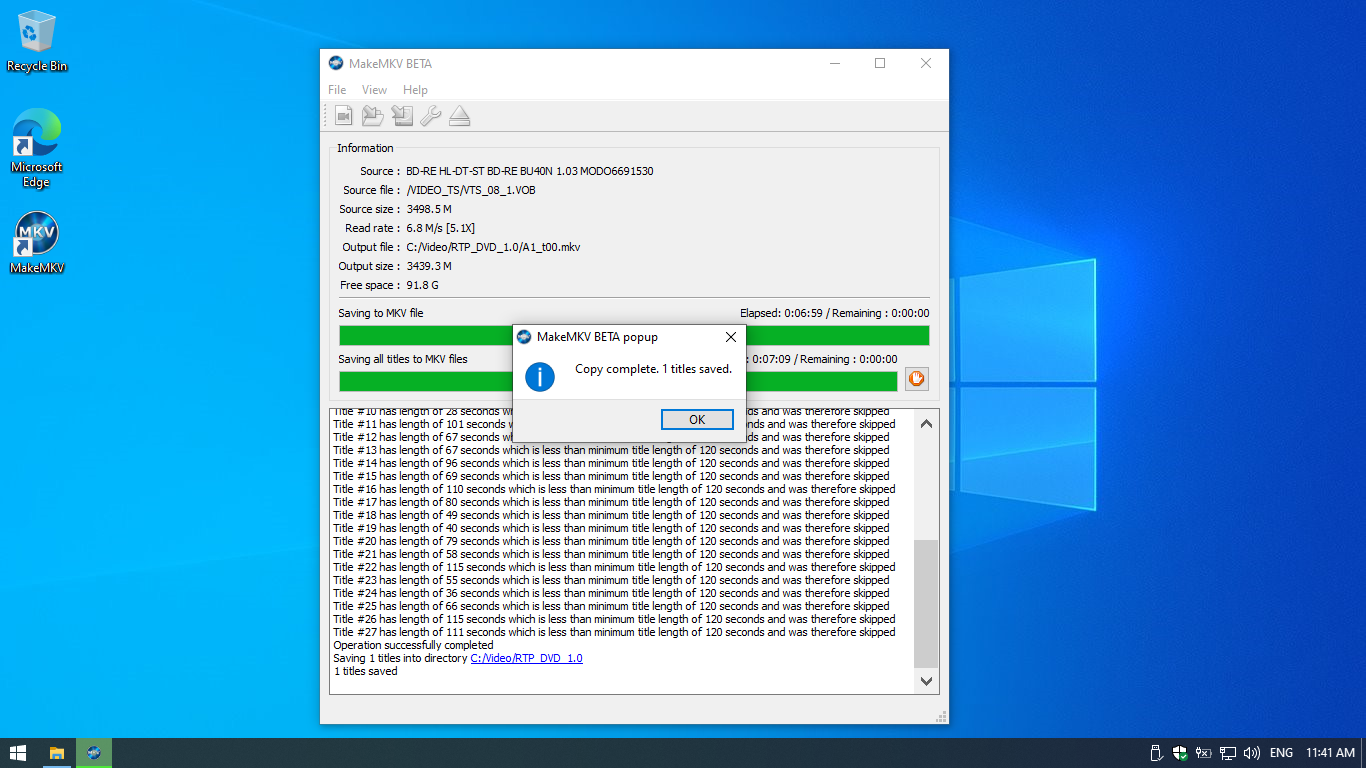Click the ENG language indicator

(1281, 753)
